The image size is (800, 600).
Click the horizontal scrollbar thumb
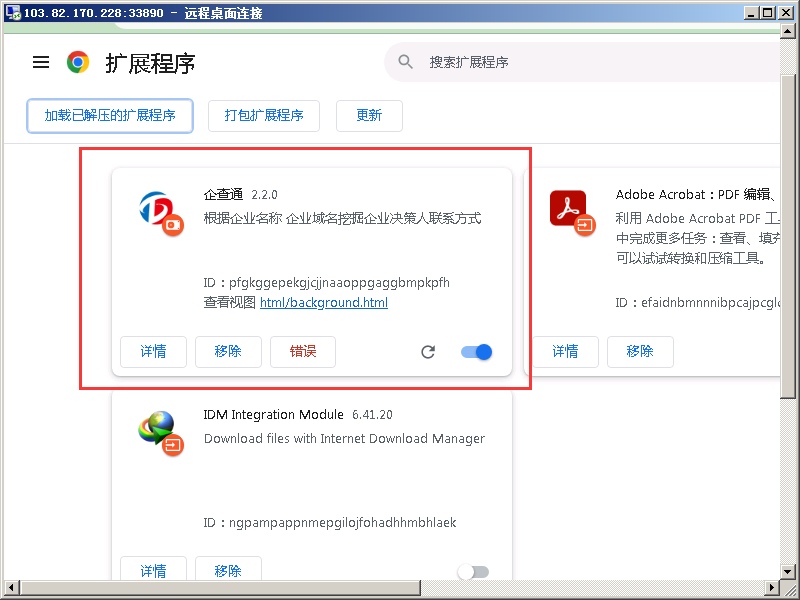[x=220, y=587]
